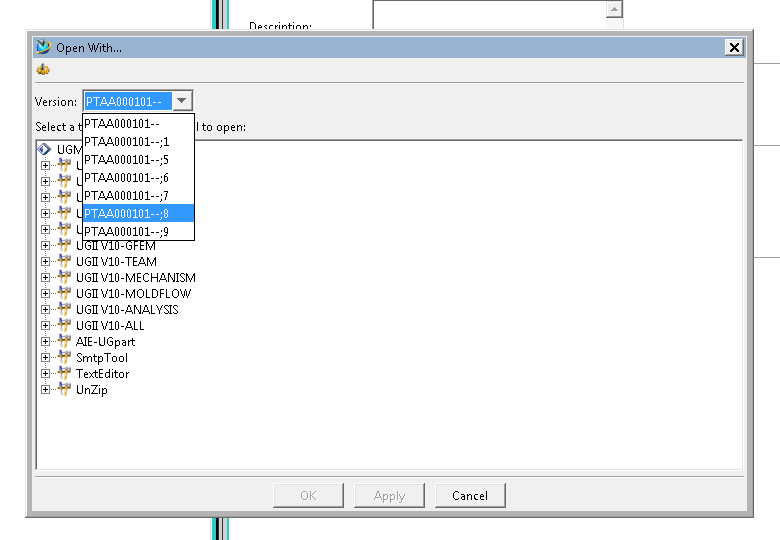The height and width of the screenshot is (540, 780).
Task: Click the TextEditor tool icon
Action: (x=64, y=373)
